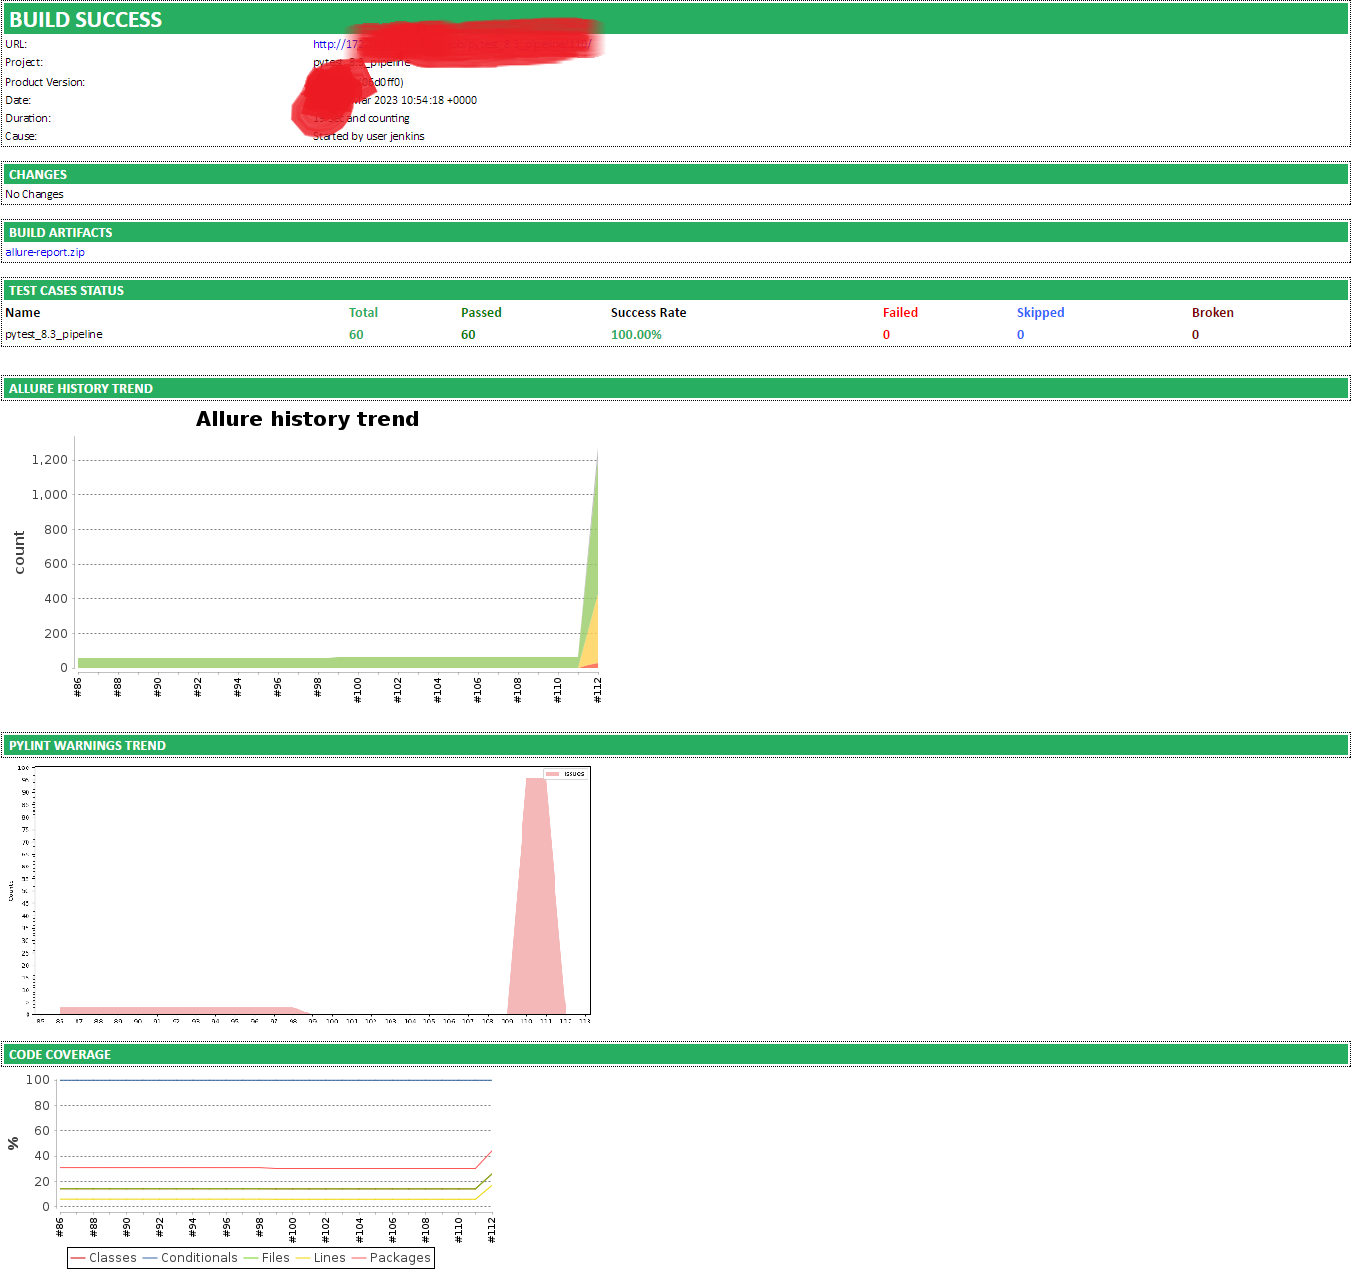Click the 0 value under Skipped
Viewport: 1364px width, 1288px height.
[1020, 334]
